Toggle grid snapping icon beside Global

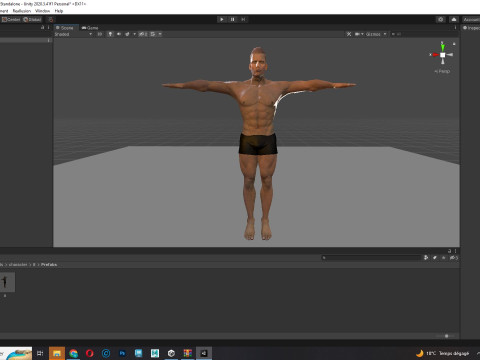point(51,19)
